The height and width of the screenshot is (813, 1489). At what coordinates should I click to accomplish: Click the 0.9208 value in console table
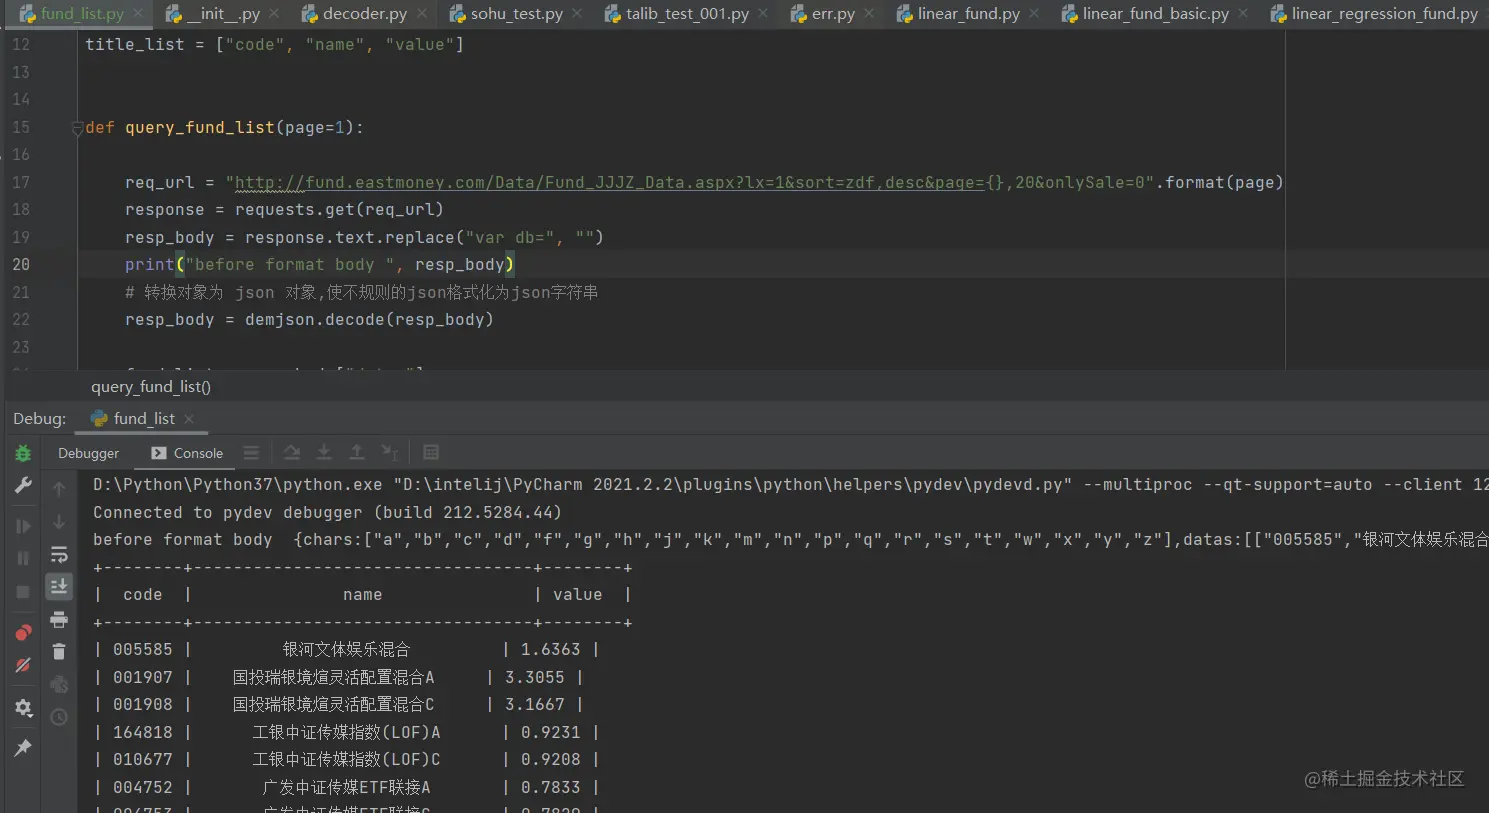pyautogui.click(x=550, y=760)
